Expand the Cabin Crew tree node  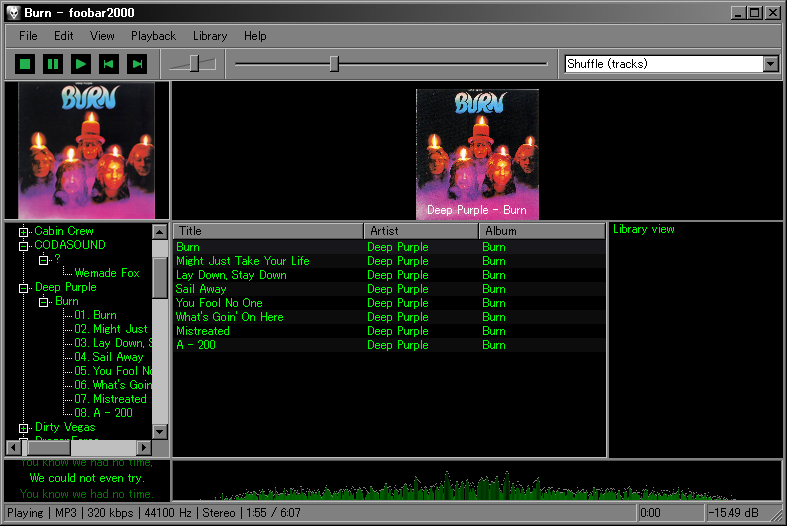(23, 232)
